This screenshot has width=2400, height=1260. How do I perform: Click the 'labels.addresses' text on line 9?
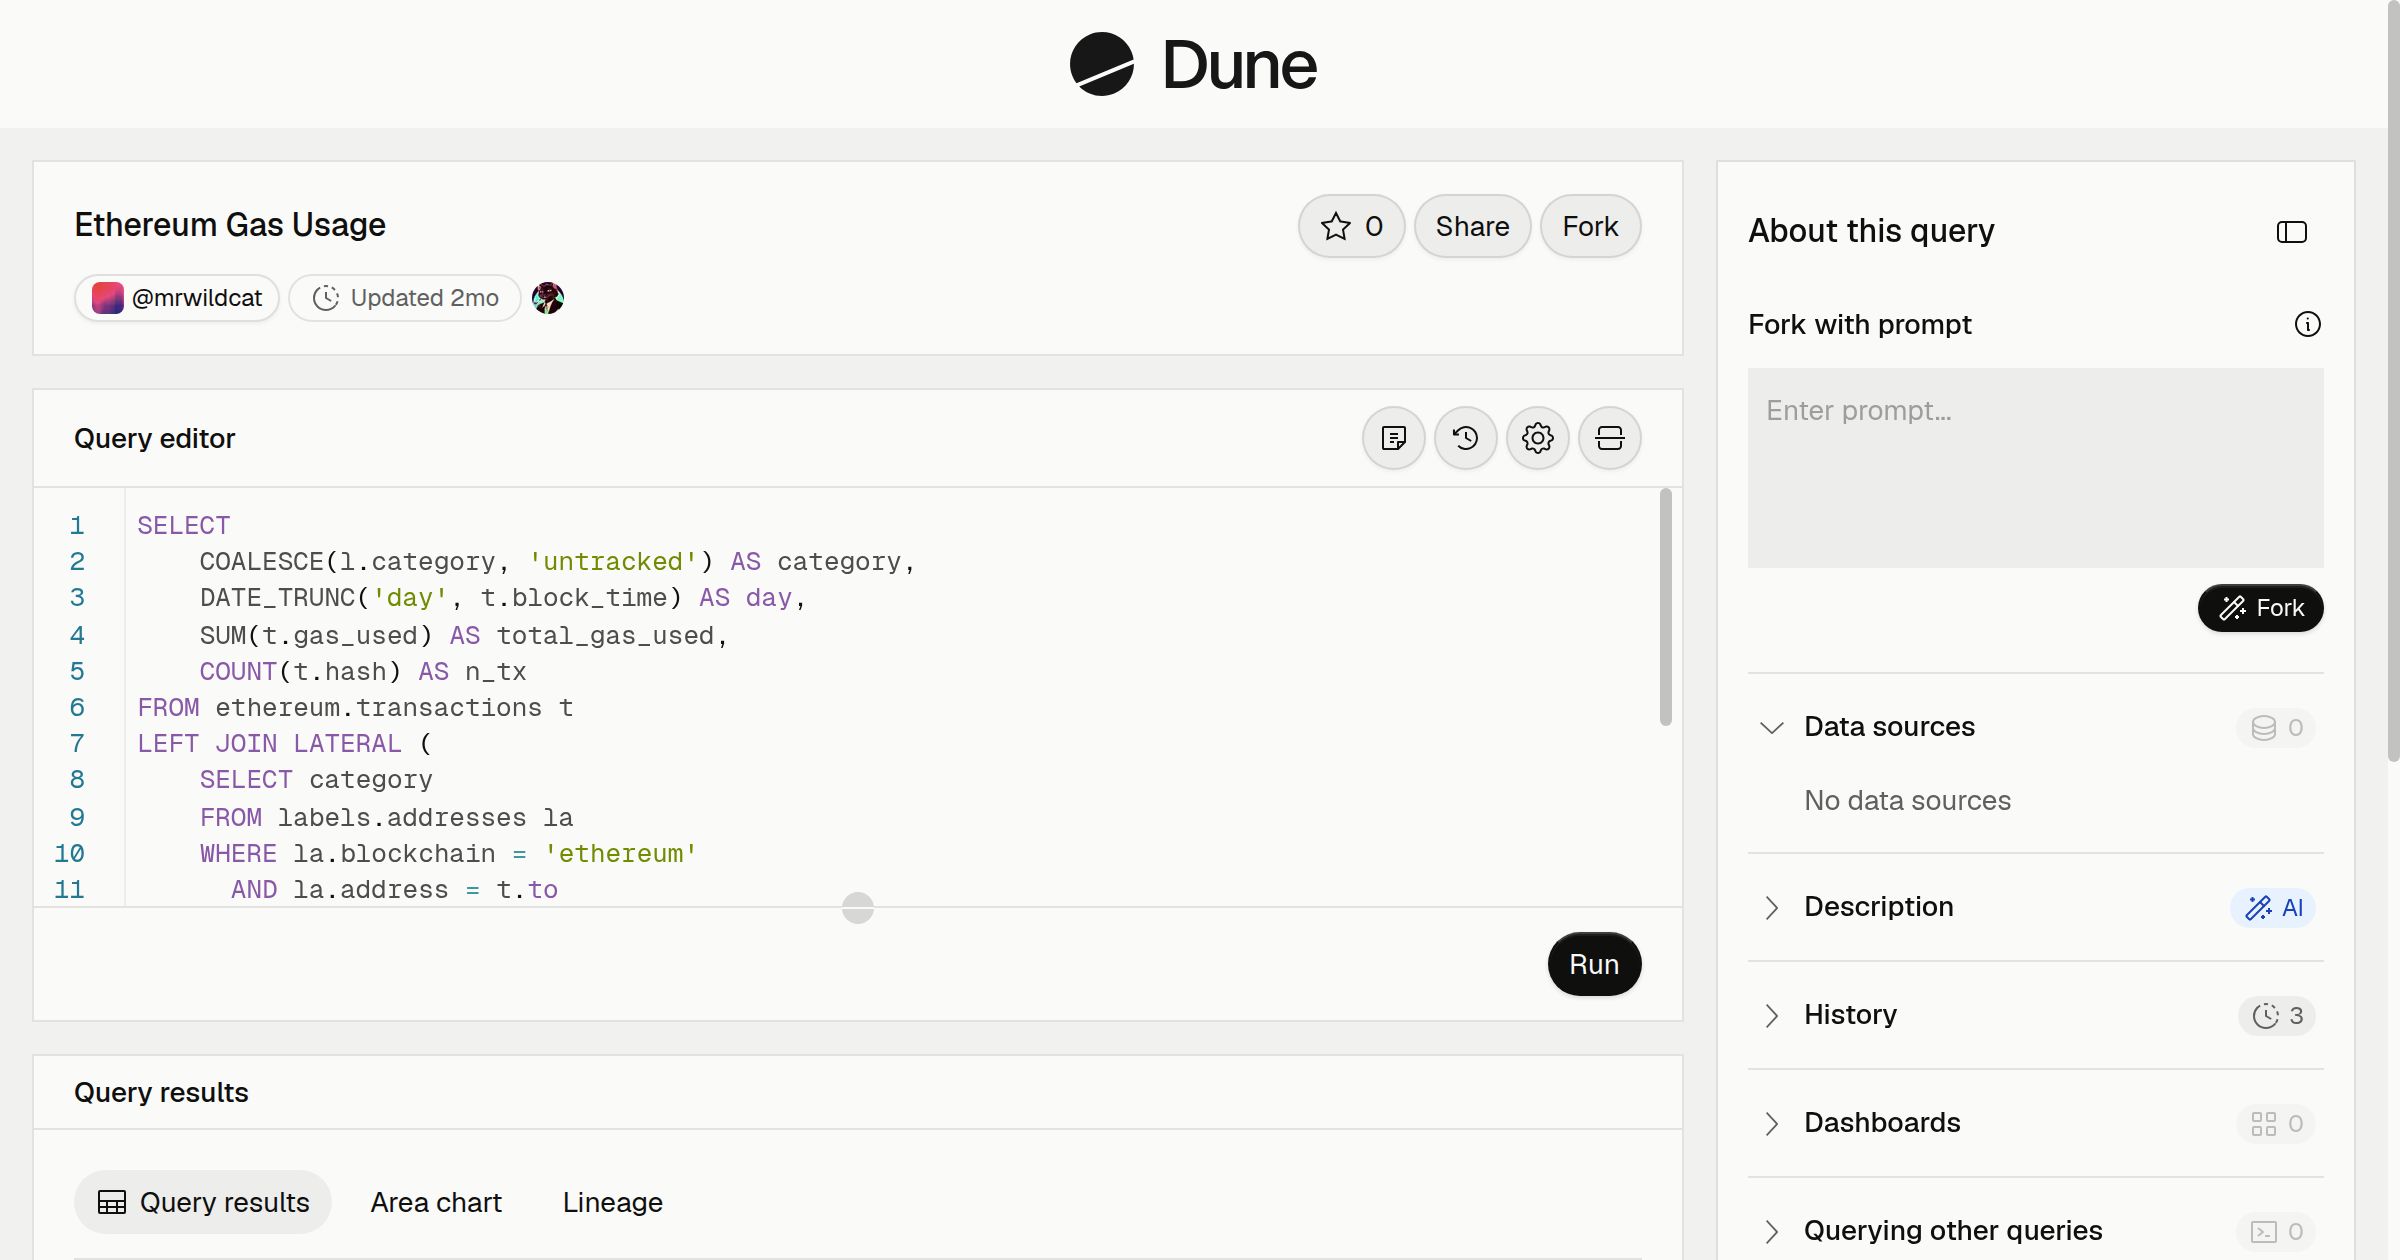pos(402,818)
